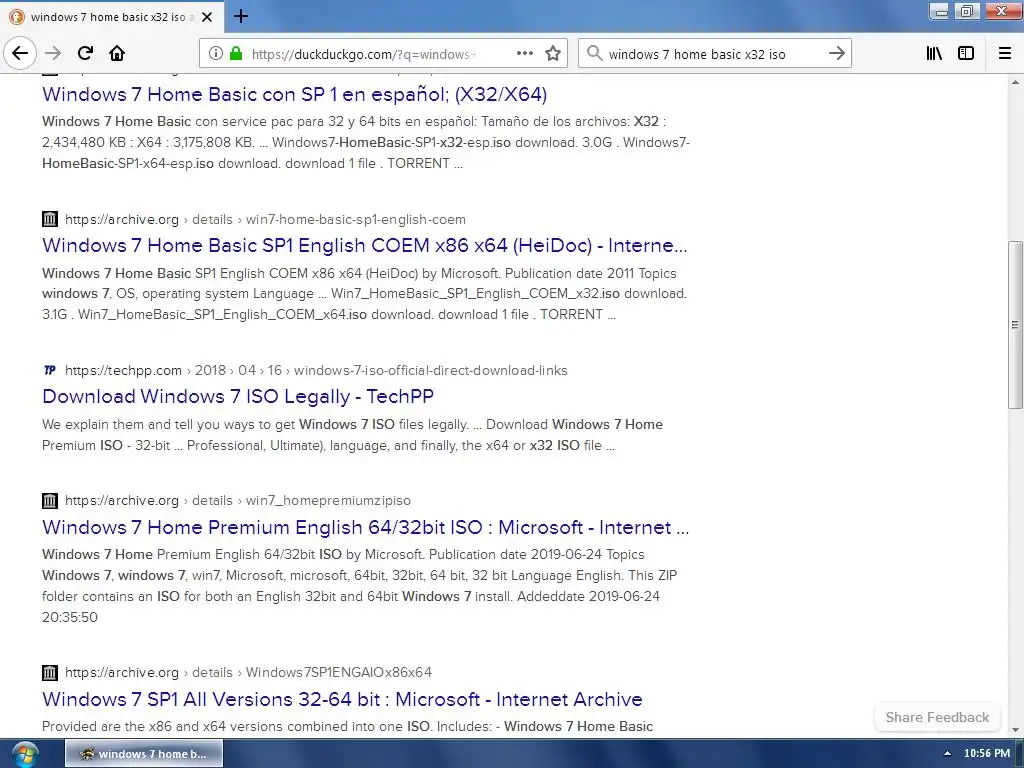Open the Firefox hamburger menu
Screen dimensions: 1024x768
1005,53
